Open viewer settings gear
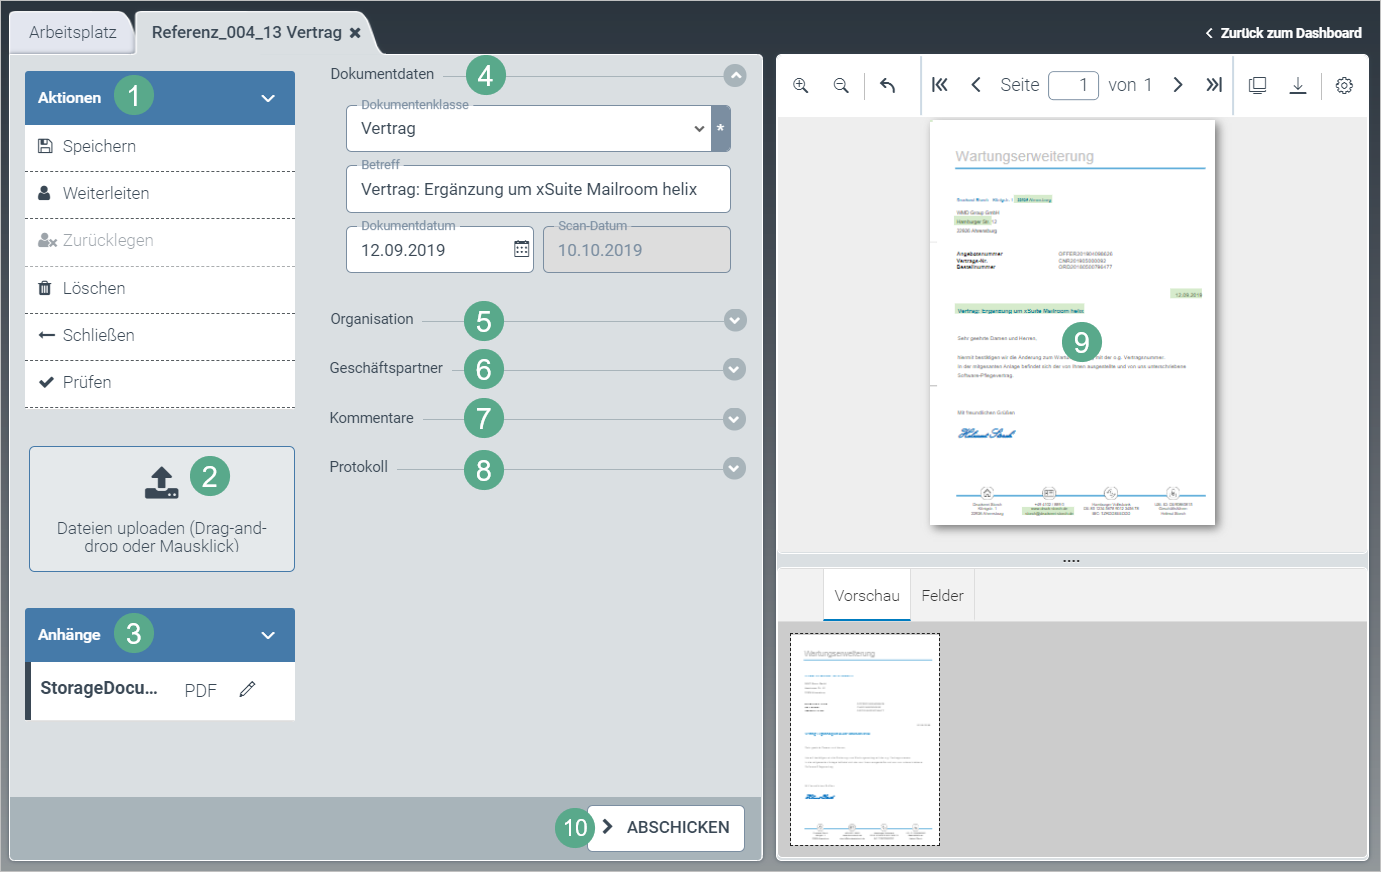Screen dimensions: 1381x872 1344,86
